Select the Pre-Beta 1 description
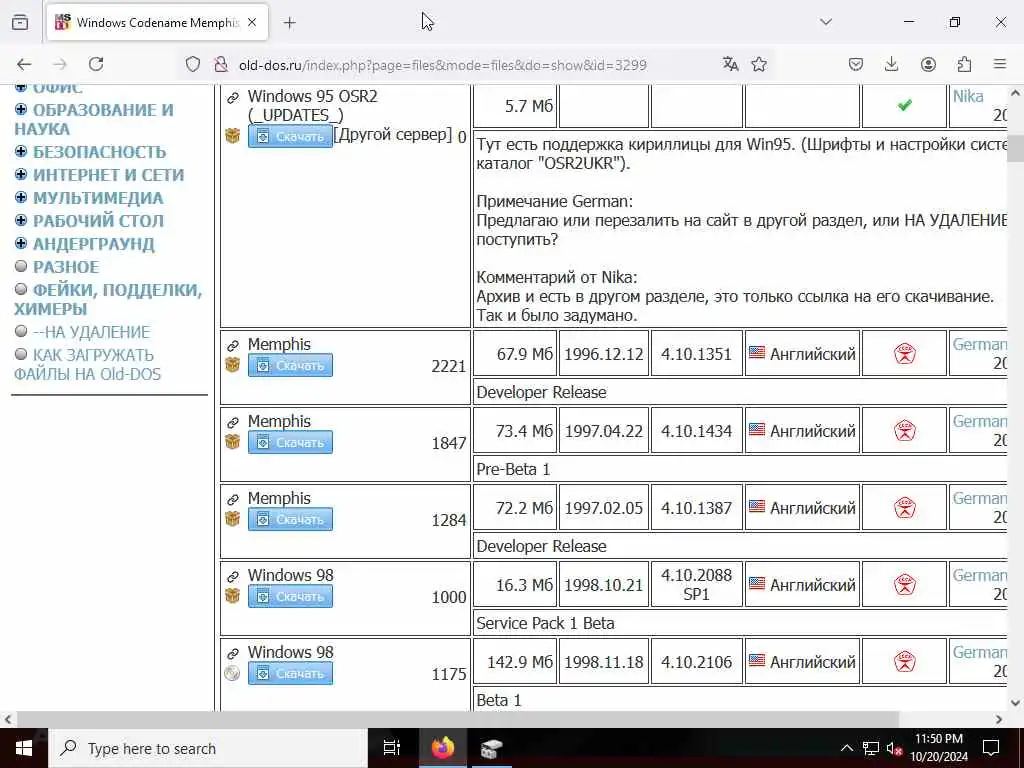Image resolution: width=1024 pixels, height=768 pixels. pyautogui.click(x=513, y=469)
